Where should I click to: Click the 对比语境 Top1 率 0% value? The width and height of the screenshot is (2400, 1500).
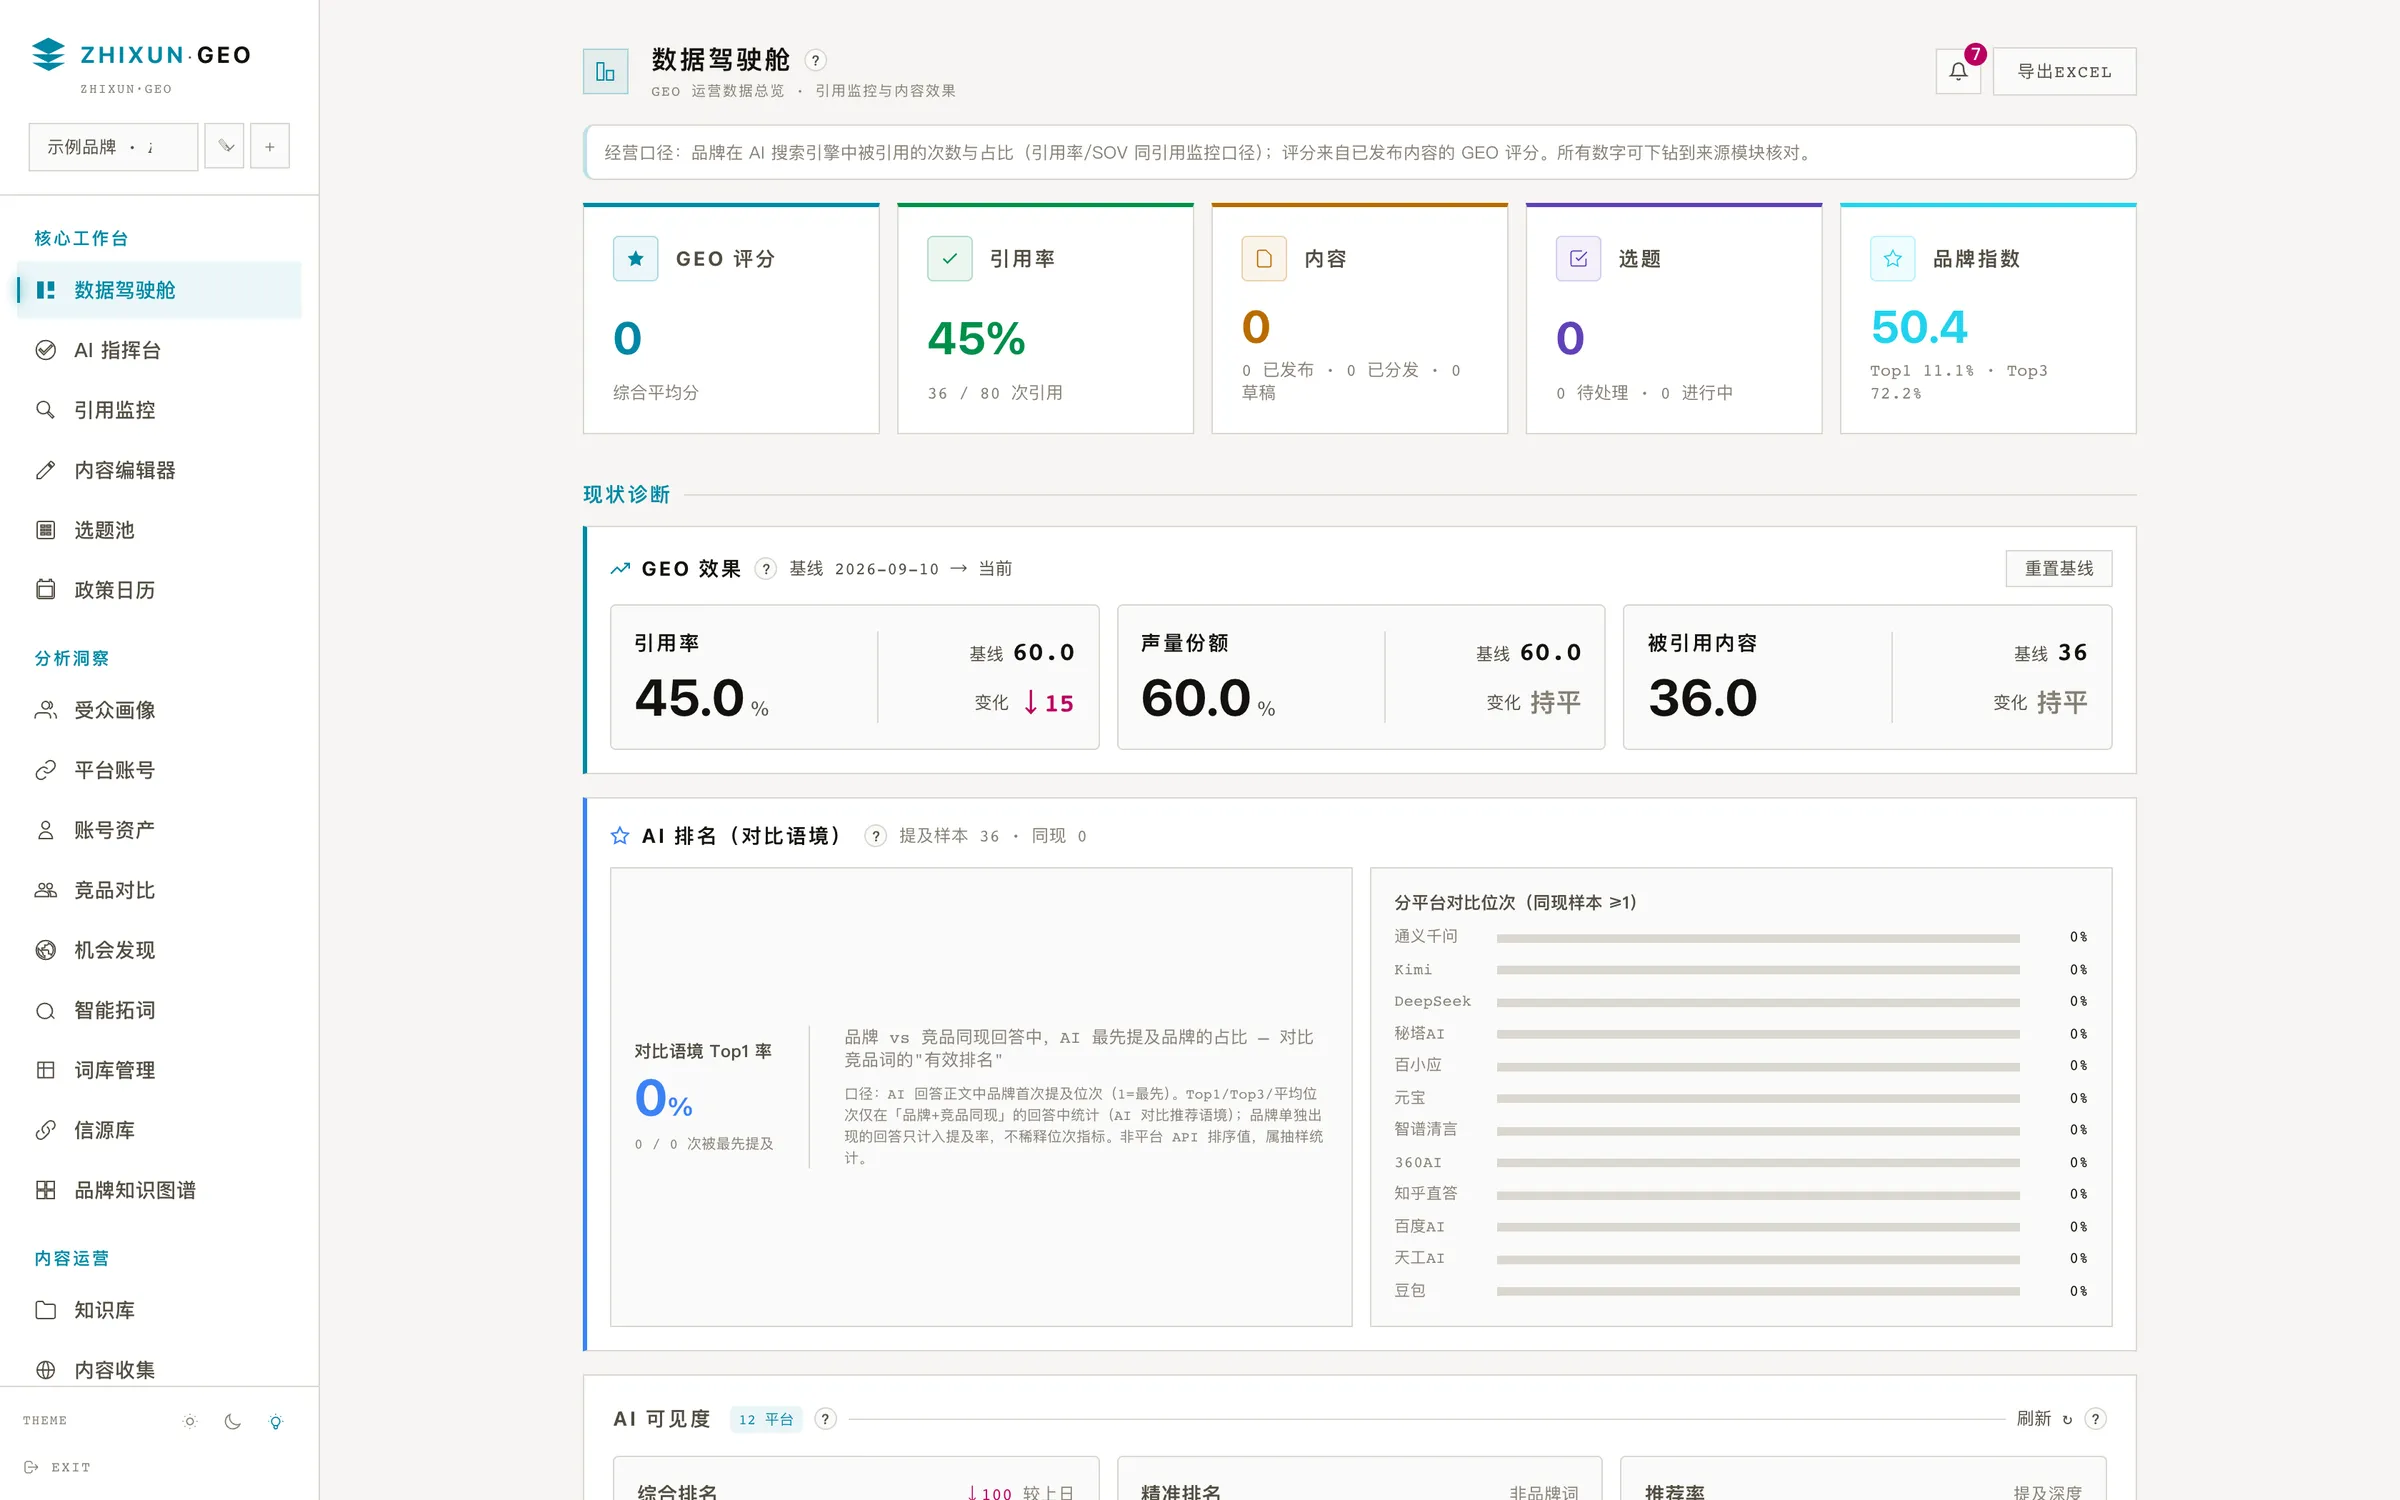[x=664, y=1098]
